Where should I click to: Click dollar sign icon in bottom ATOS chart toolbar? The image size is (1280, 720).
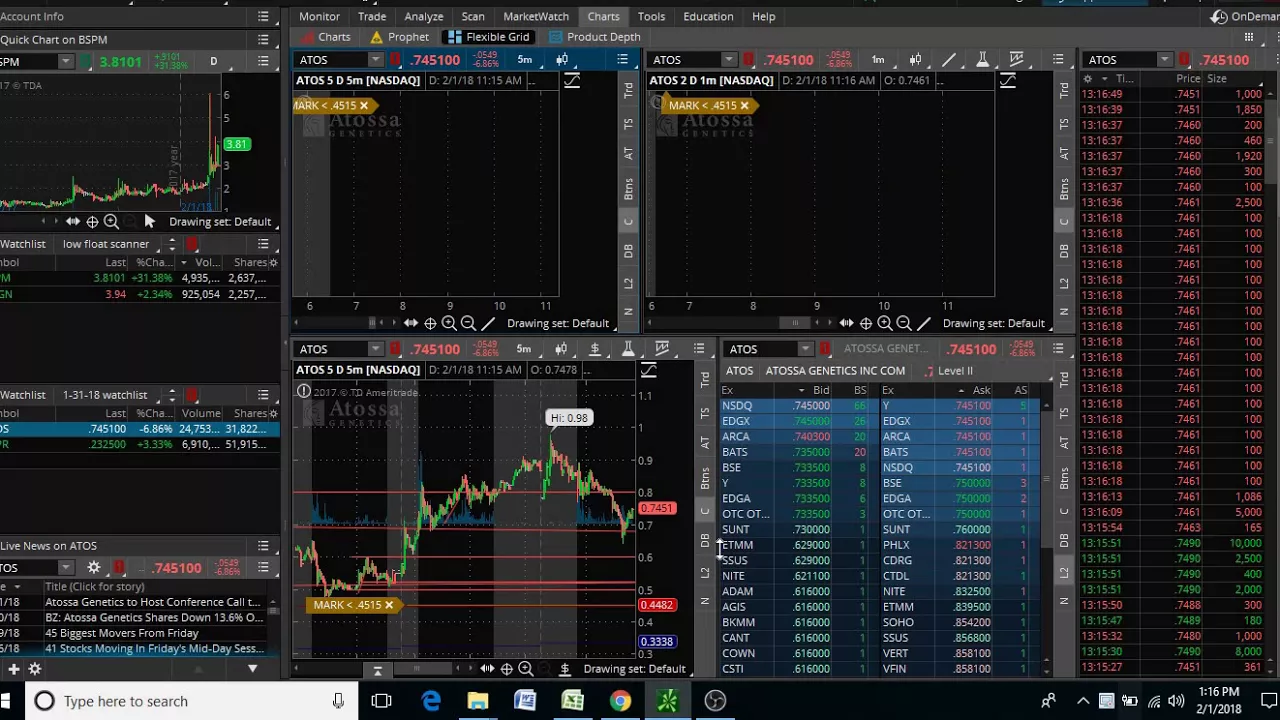(595, 349)
